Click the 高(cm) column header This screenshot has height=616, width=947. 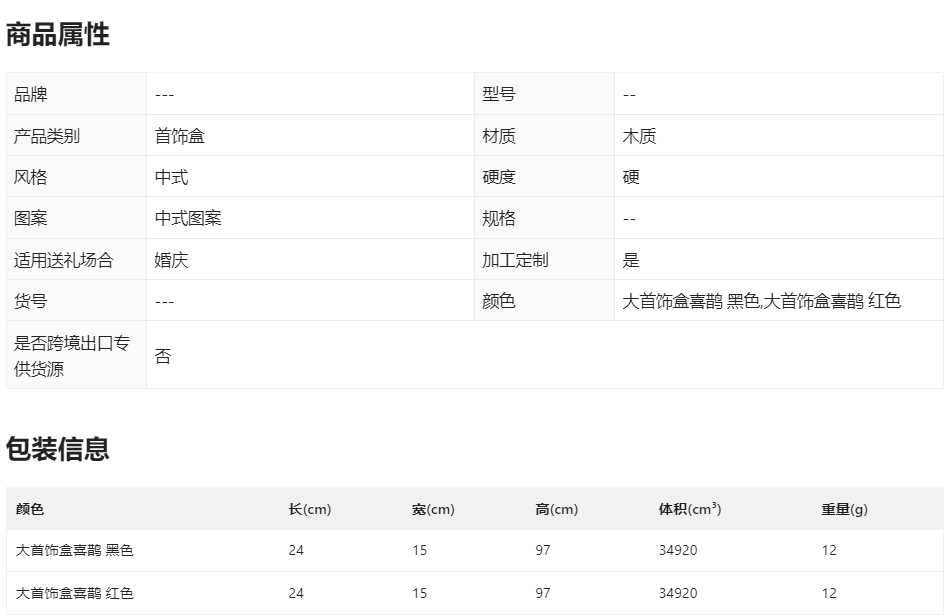[556, 509]
